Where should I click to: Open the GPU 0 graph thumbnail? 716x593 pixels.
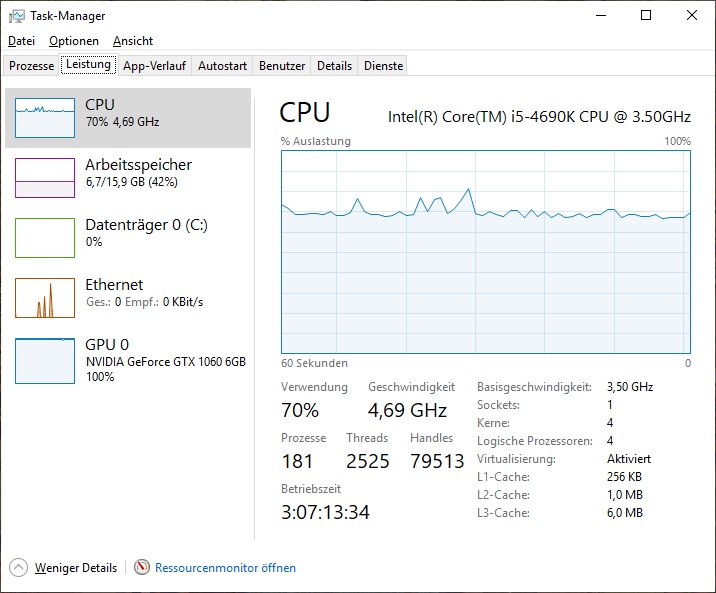45,360
